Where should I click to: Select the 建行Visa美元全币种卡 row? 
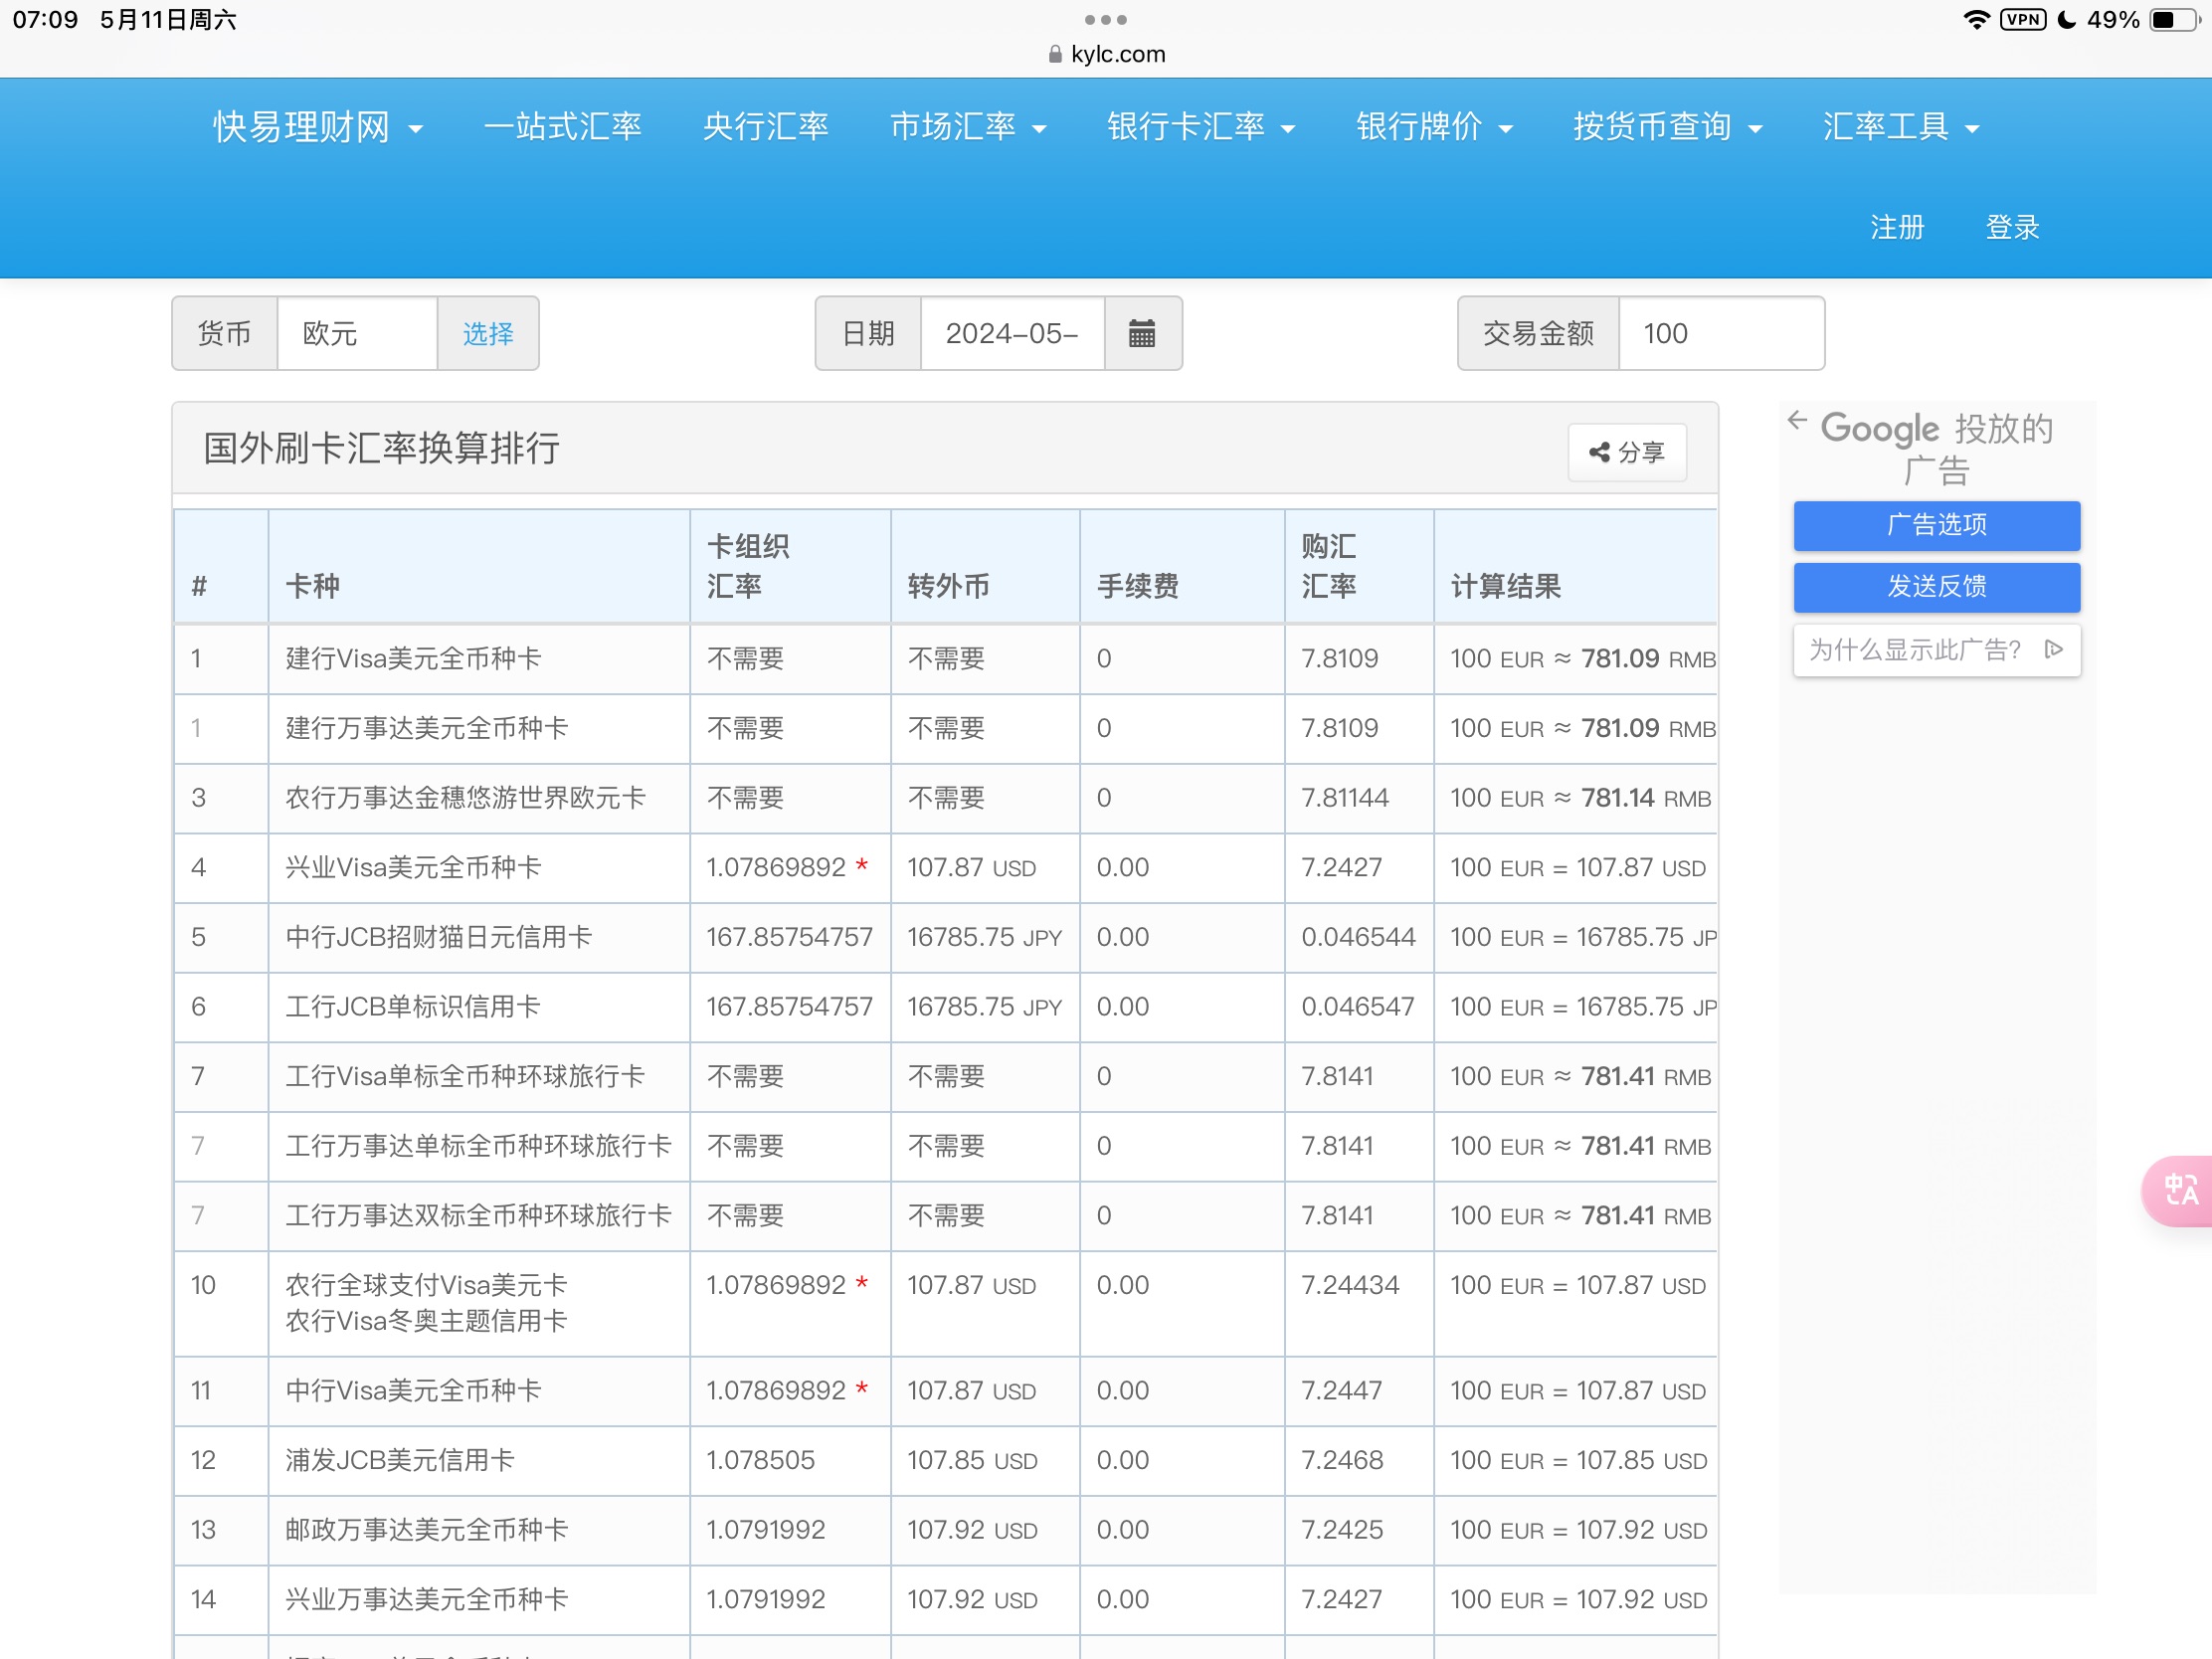(945, 659)
